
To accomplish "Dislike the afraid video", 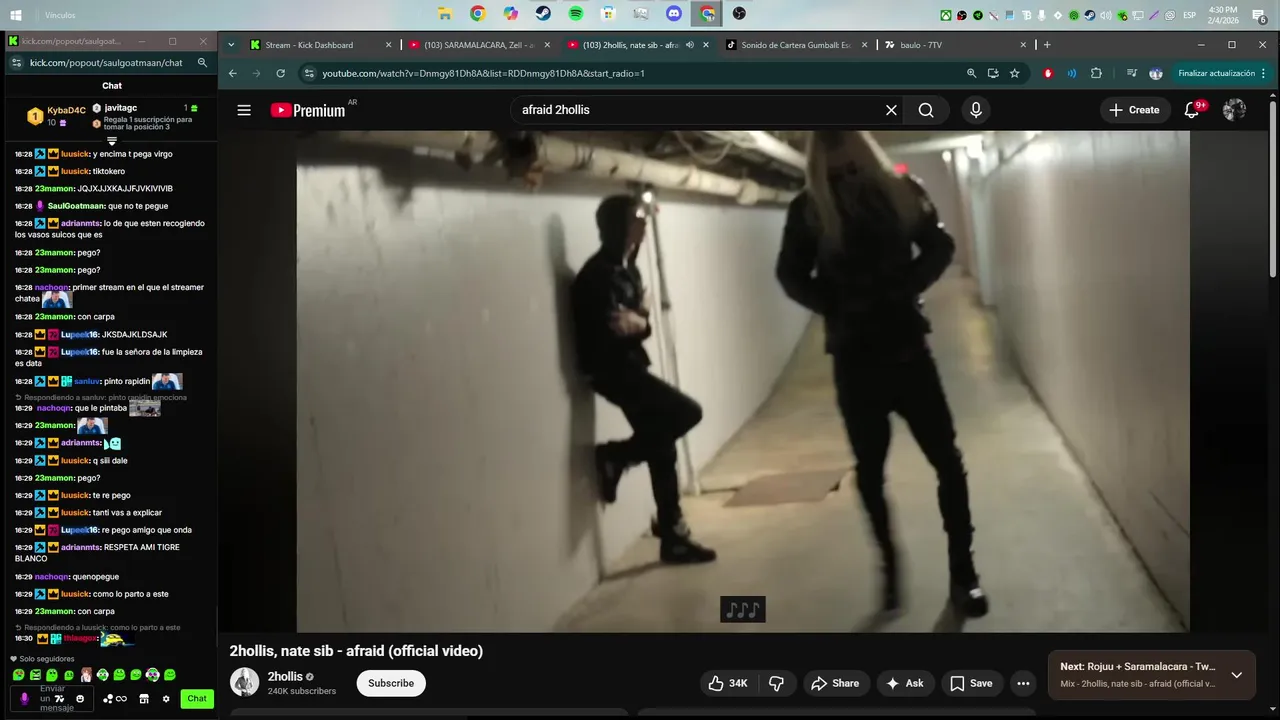I will (x=776, y=683).
